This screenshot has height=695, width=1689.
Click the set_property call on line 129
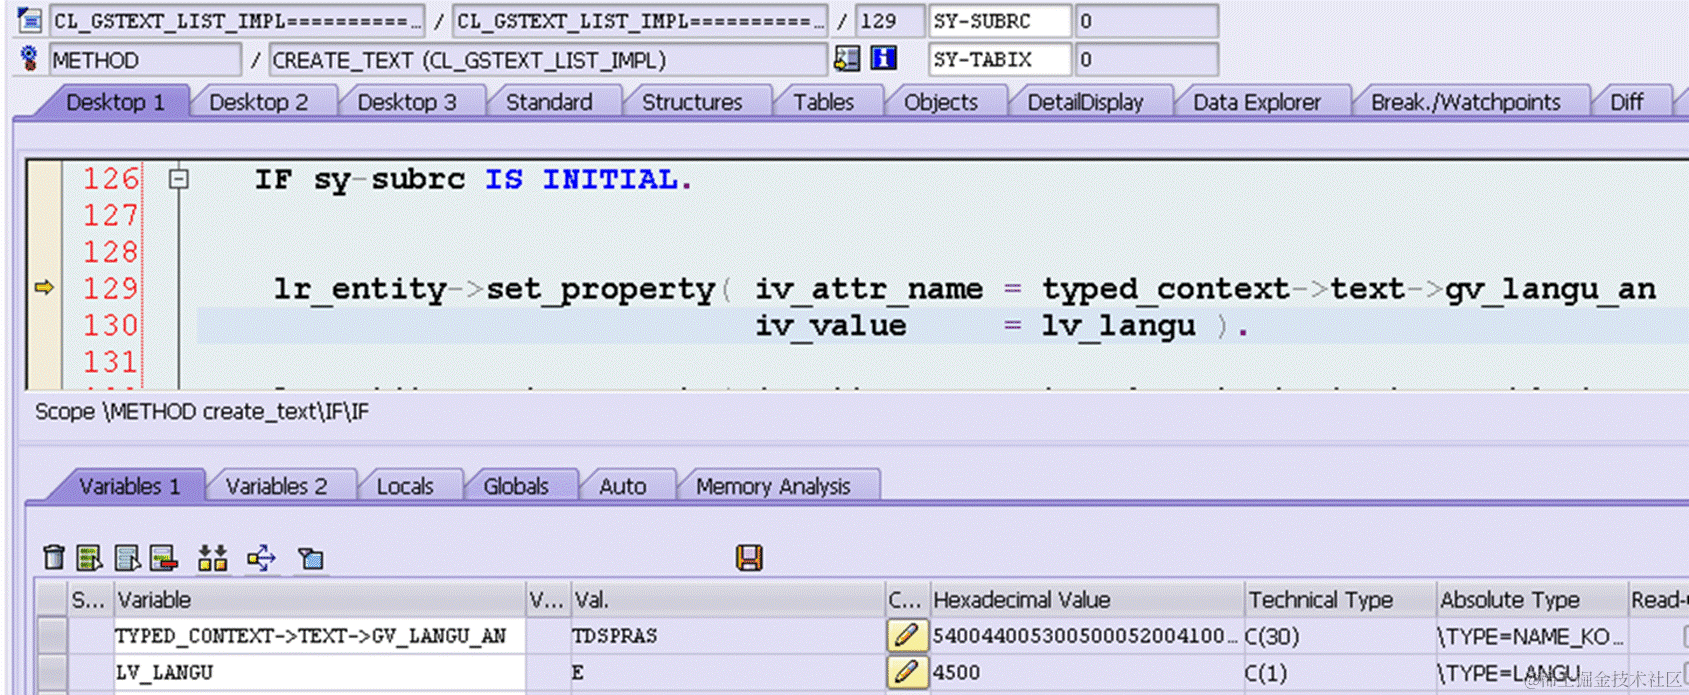pyautogui.click(x=600, y=289)
